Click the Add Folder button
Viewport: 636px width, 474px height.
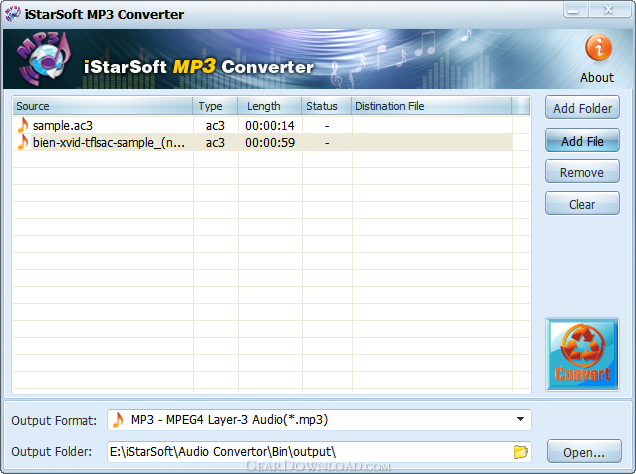(582, 108)
